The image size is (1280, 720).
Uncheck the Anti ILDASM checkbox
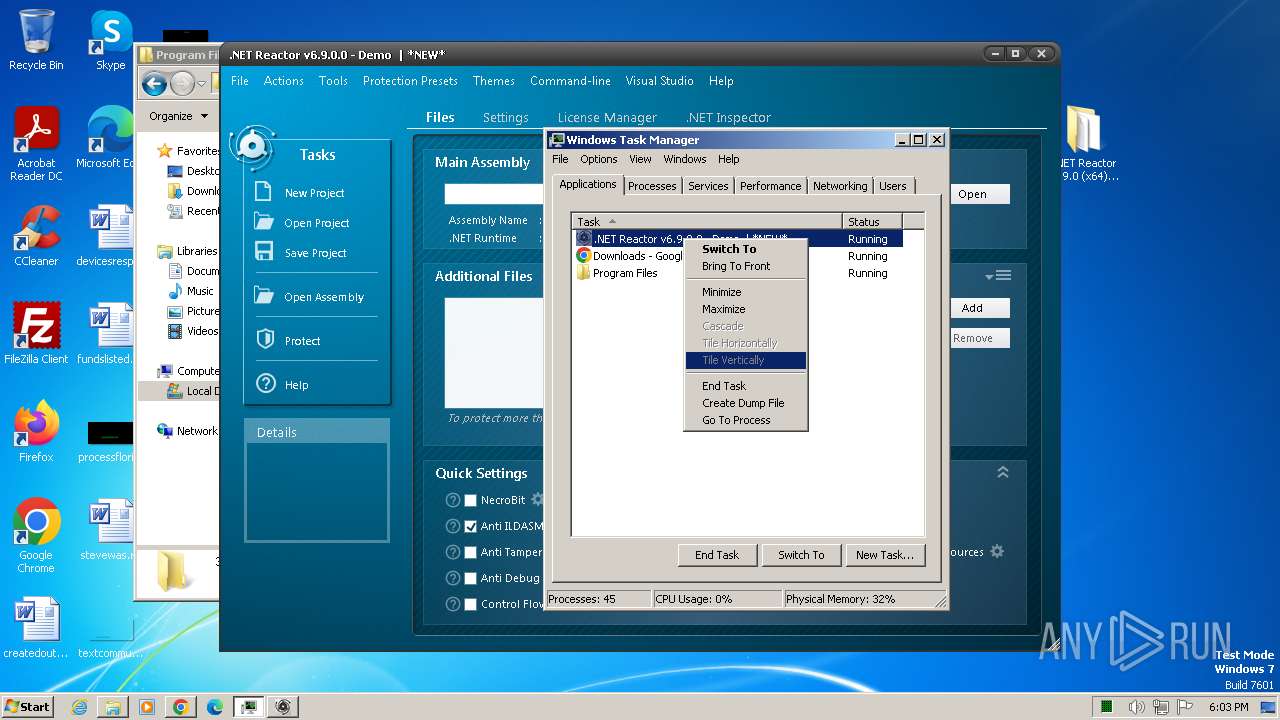470,526
